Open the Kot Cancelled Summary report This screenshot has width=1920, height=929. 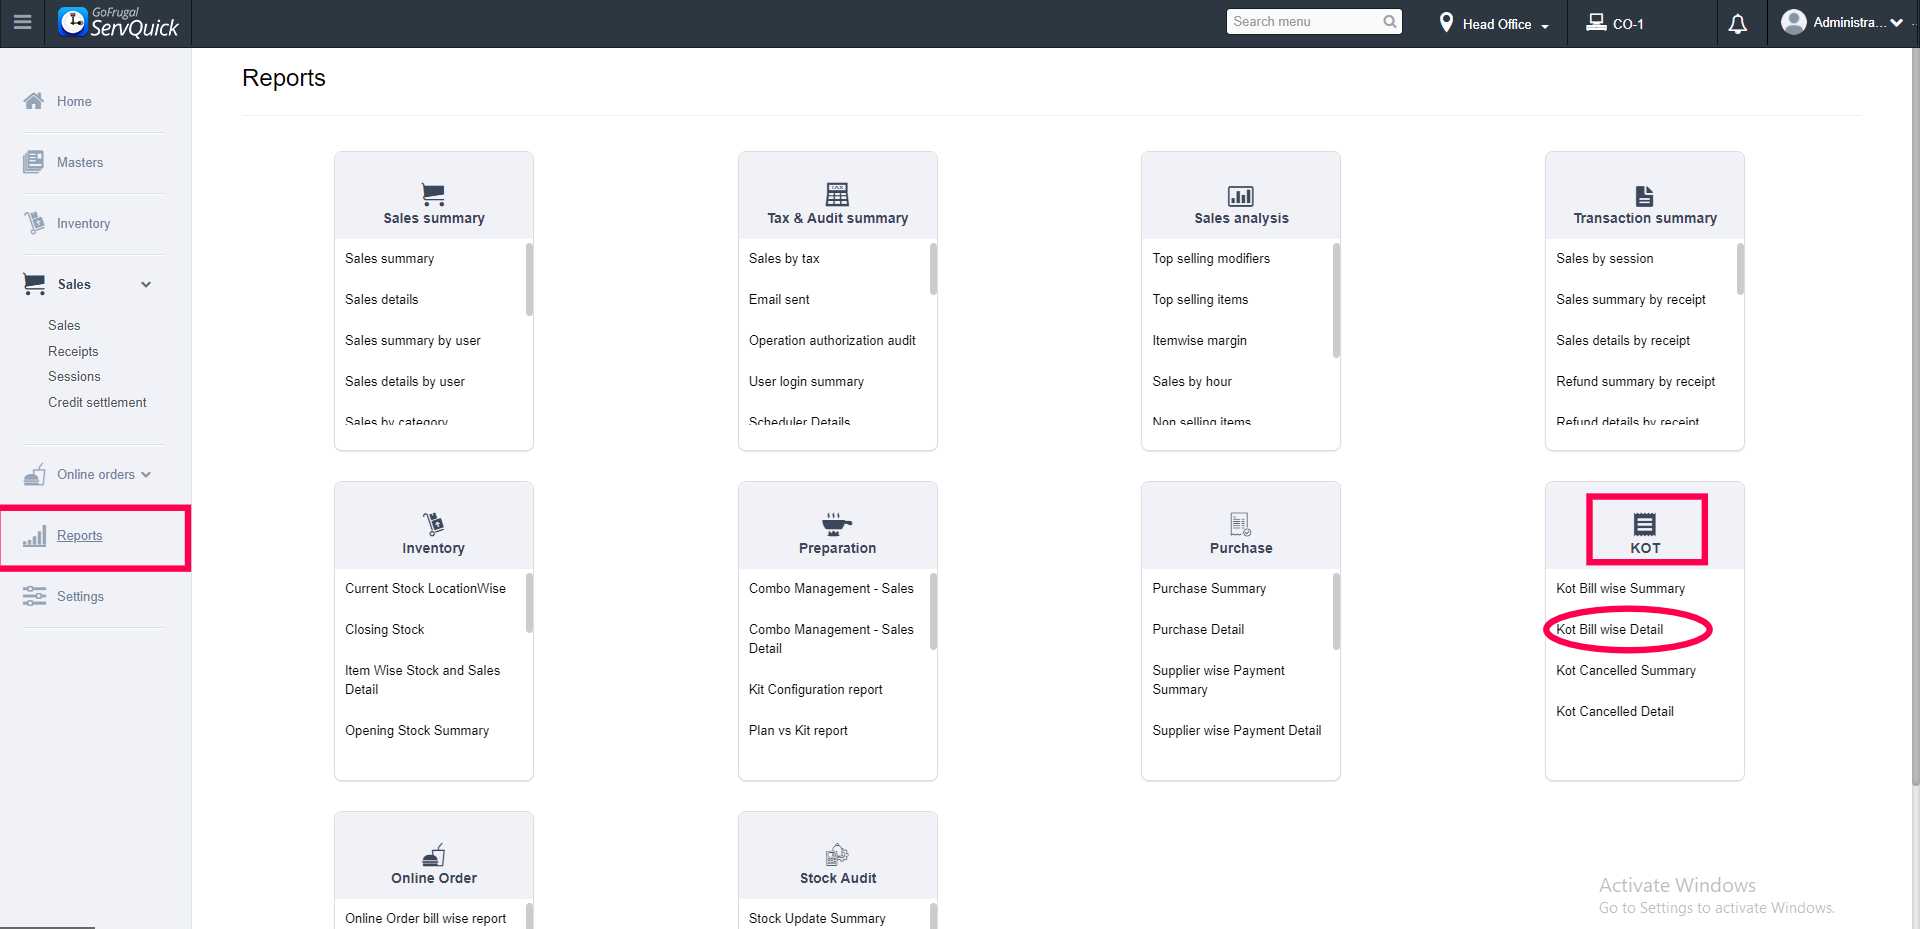[1626, 670]
